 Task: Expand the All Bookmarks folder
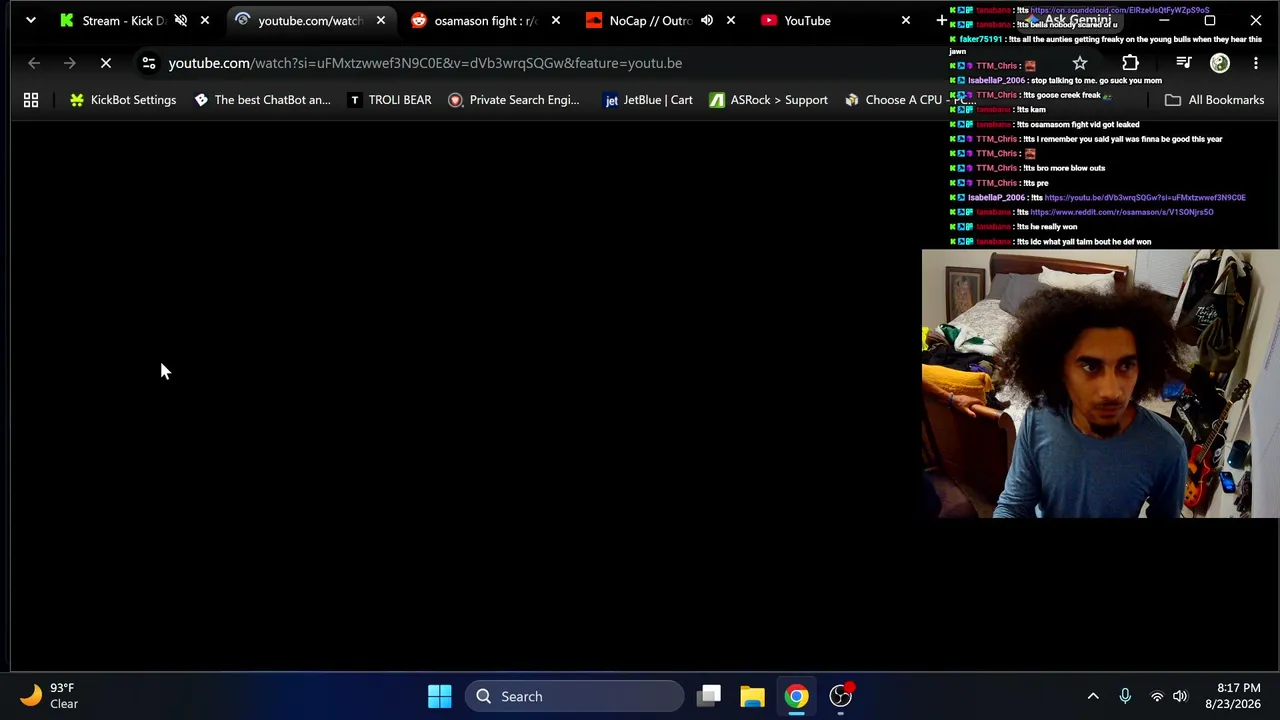[x=1215, y=100]
